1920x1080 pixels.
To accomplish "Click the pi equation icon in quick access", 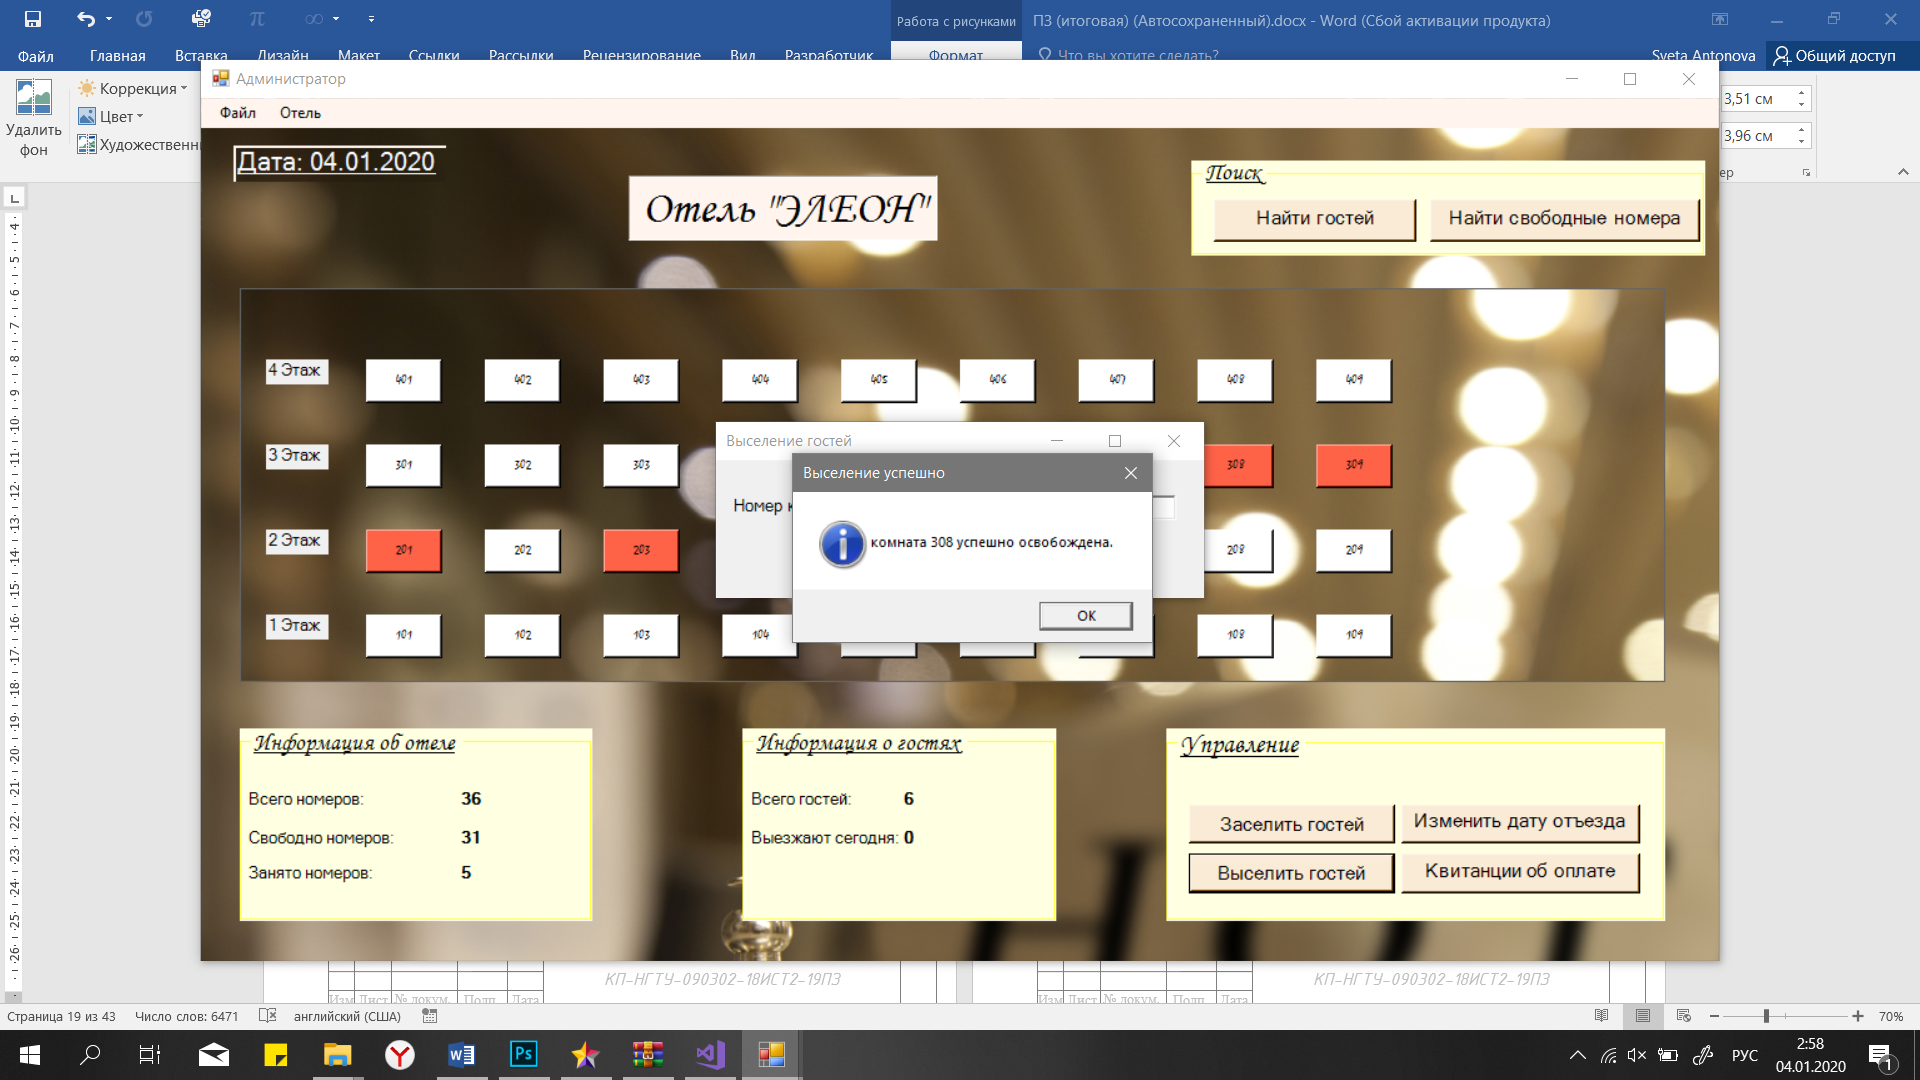I will pyautogui.click(x=257, y=19).
